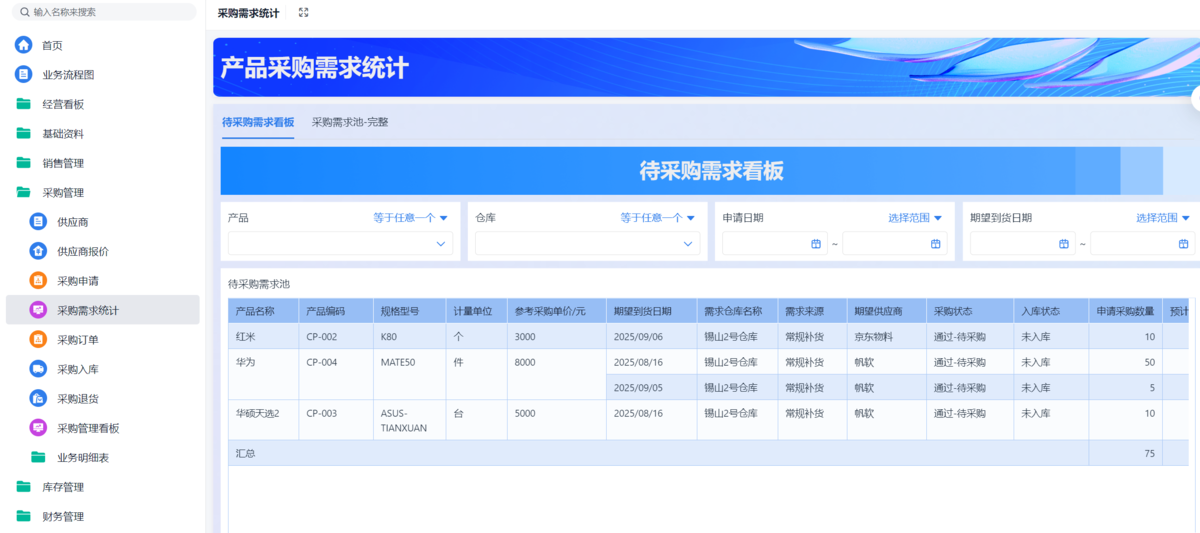The image size is (1200, 533).
Task: Click the 财务管理 folder icon
Action: [23, 516]
